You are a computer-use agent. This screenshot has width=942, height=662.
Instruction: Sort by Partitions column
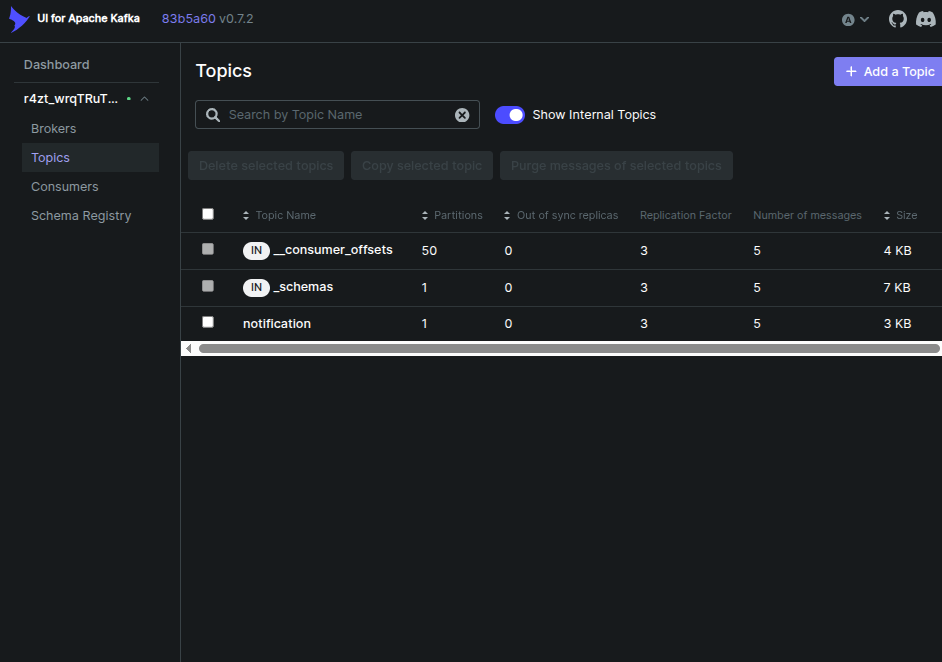452,215
